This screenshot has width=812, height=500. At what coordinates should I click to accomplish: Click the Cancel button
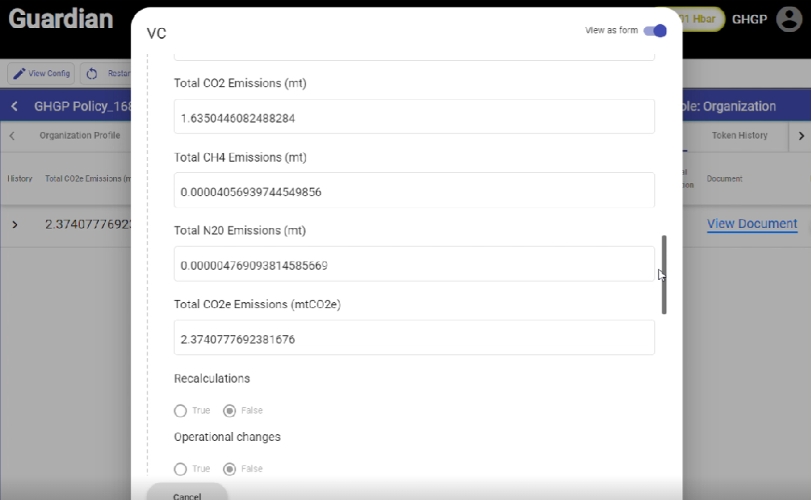(x=187, y=495)
